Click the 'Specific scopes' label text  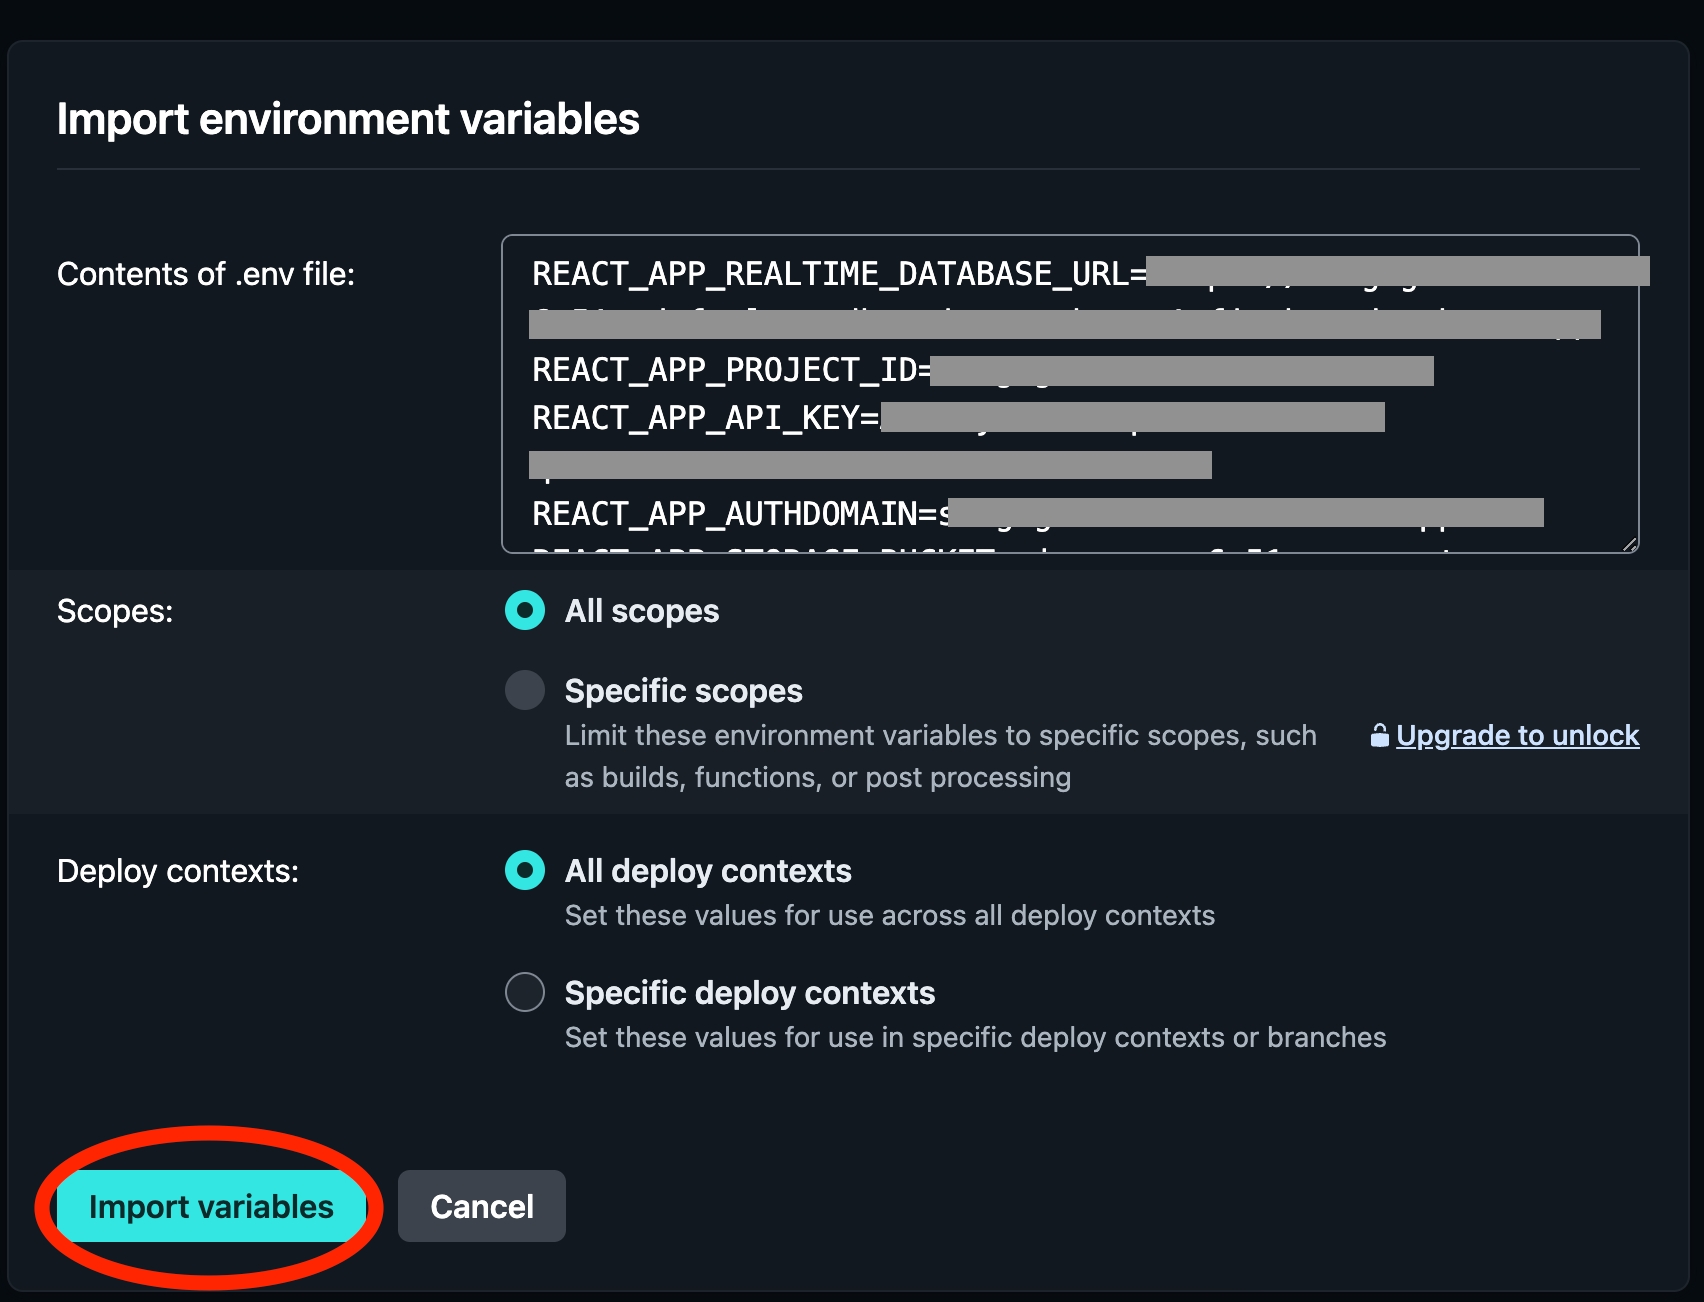(x=683, y=691)
